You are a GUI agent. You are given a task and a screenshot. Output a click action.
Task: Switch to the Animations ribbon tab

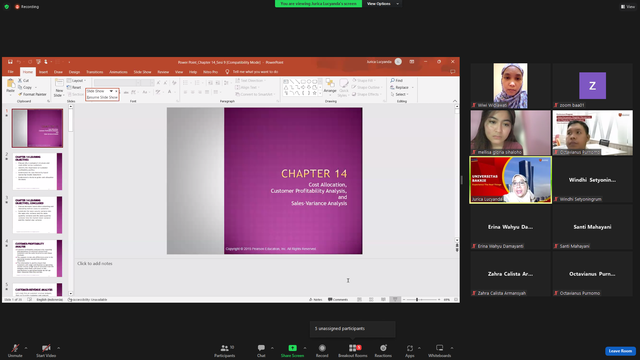118,72
